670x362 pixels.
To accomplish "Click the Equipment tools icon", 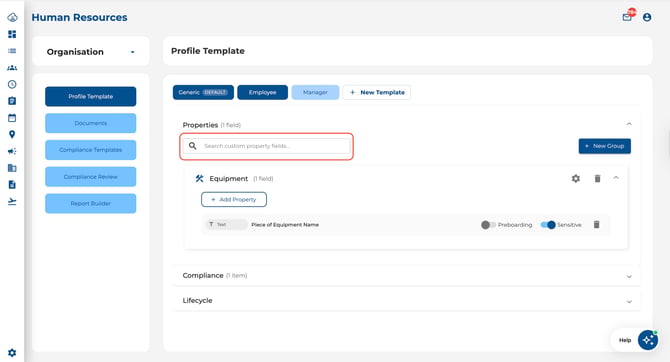I will [199, 178].
